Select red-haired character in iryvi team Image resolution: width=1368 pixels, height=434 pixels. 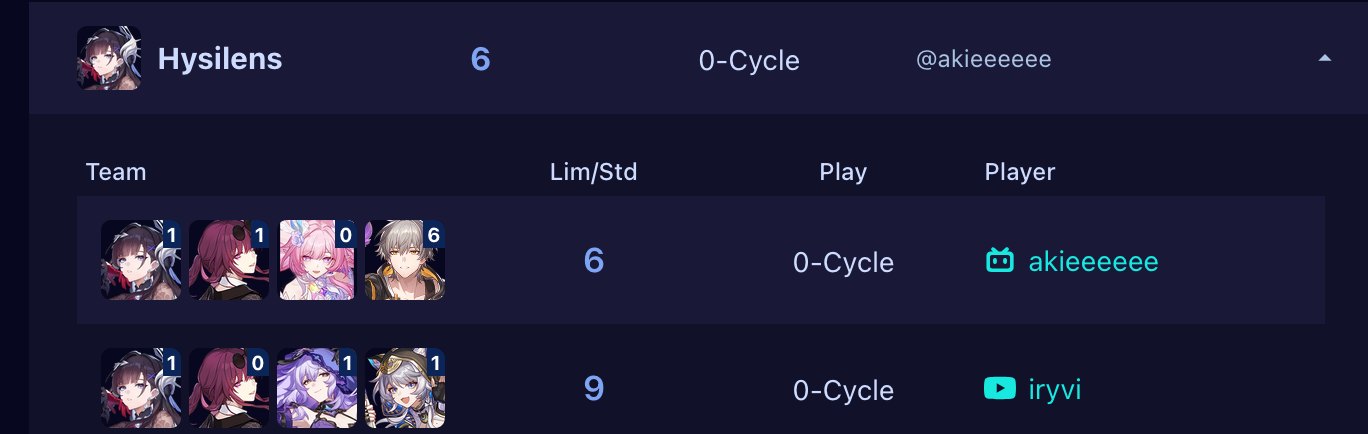pos(228,388)
